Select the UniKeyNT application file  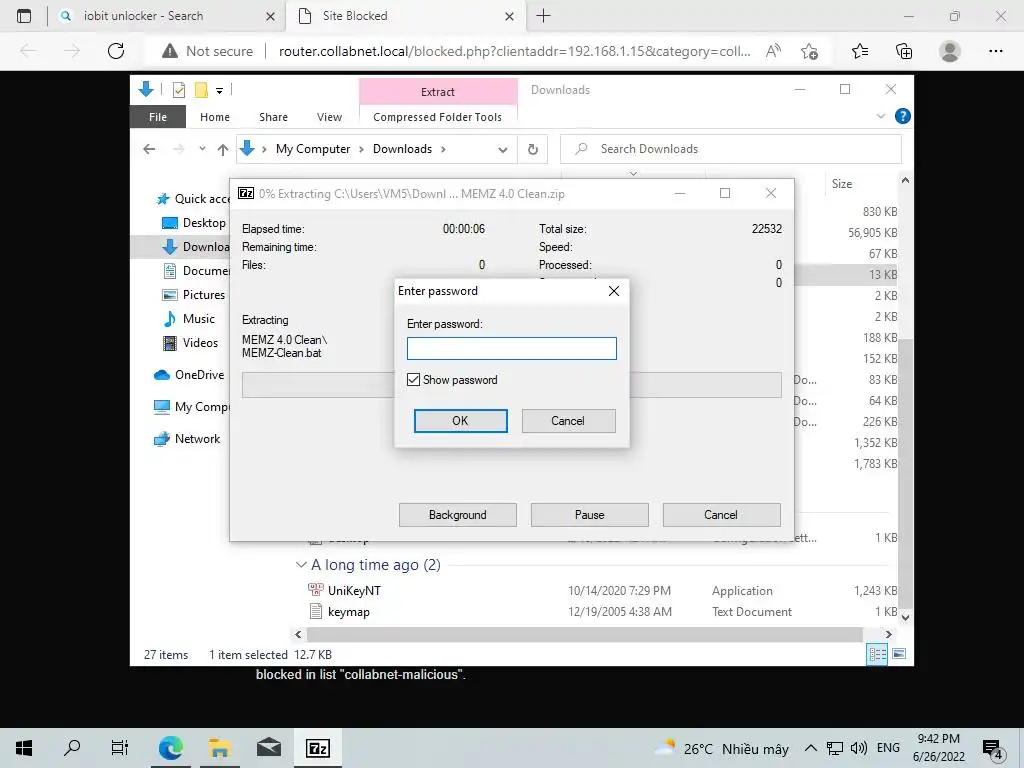pyautogui.click(x=354, y=590)
